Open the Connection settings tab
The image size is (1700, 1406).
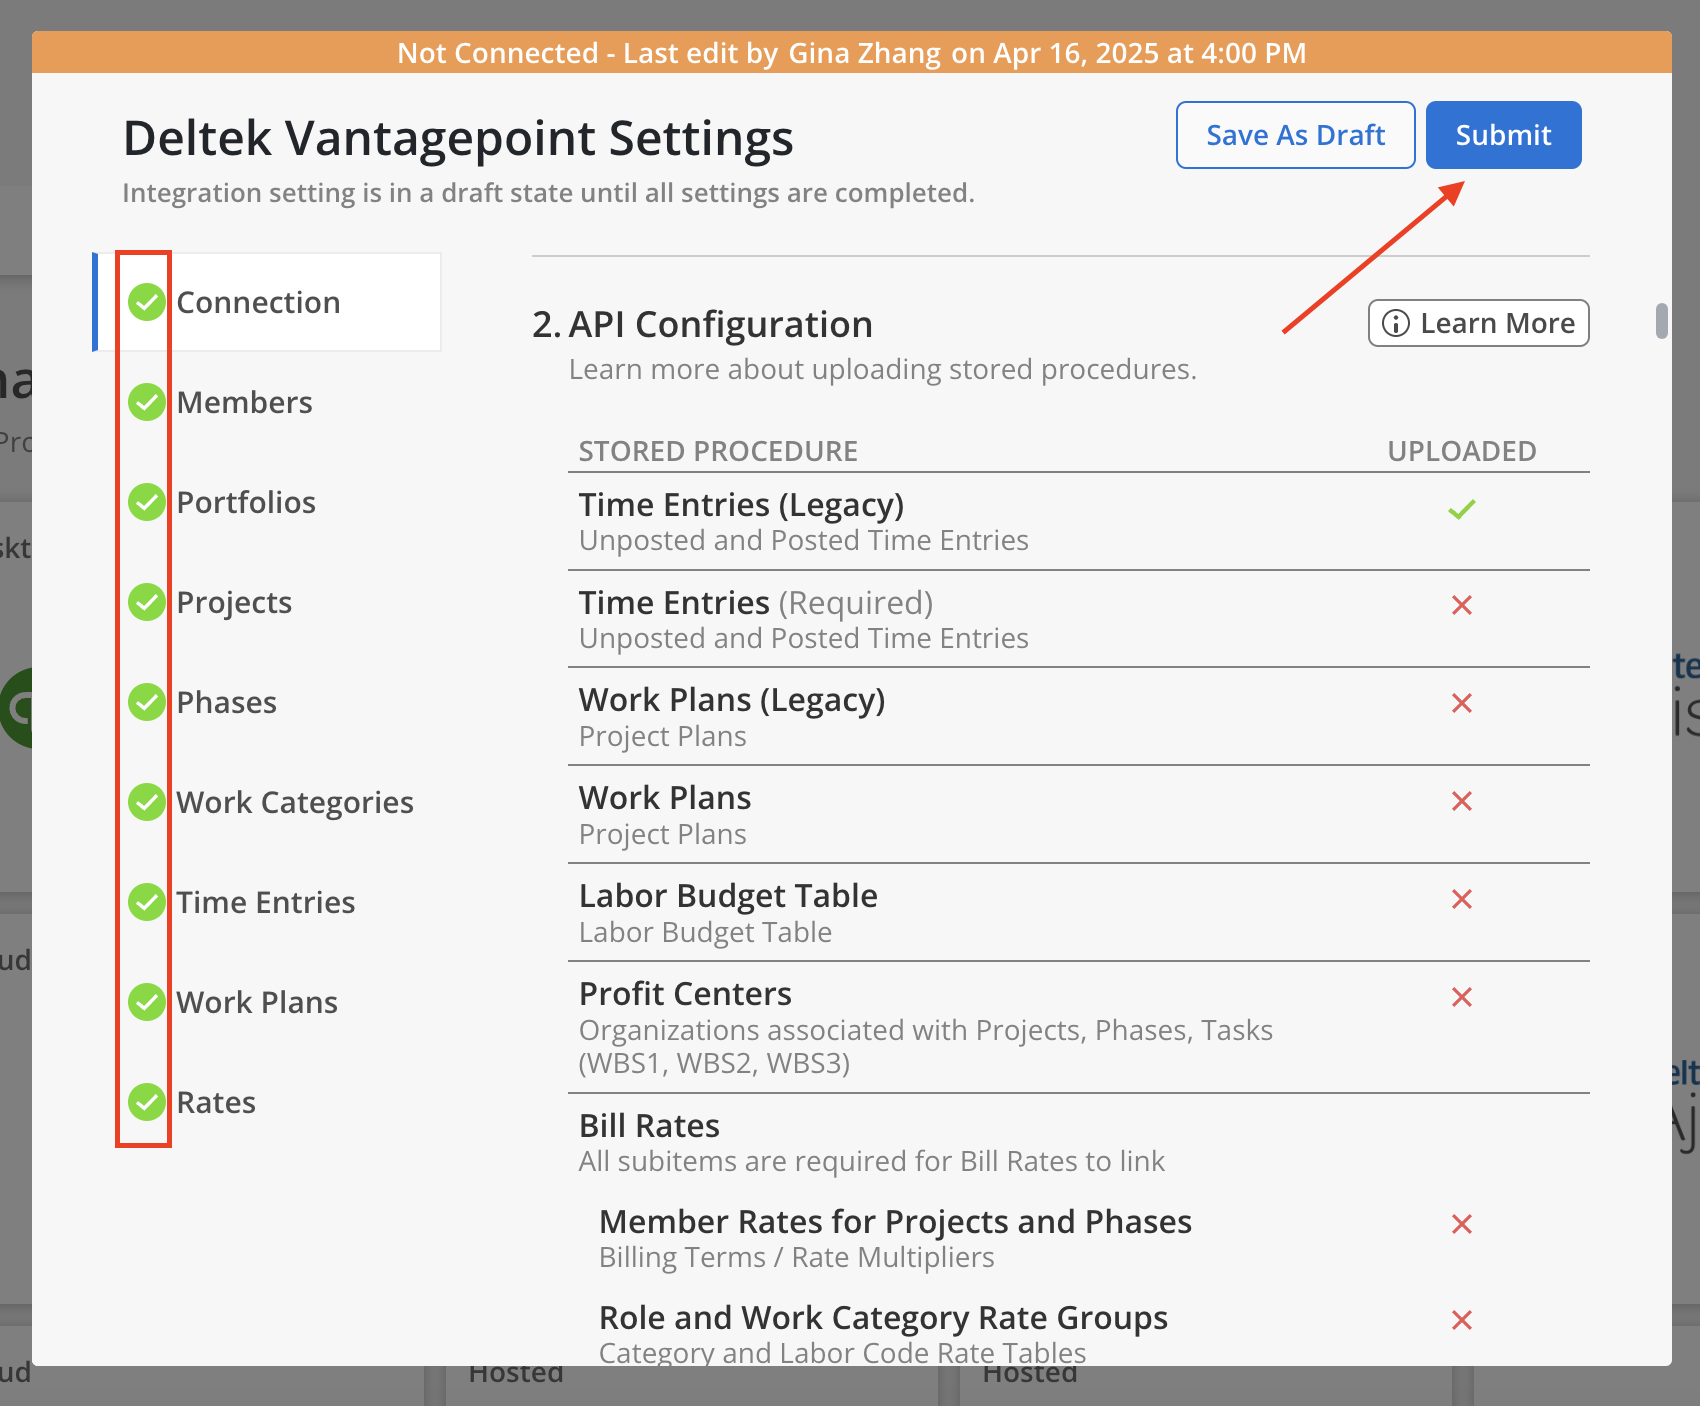pos(268,302)
